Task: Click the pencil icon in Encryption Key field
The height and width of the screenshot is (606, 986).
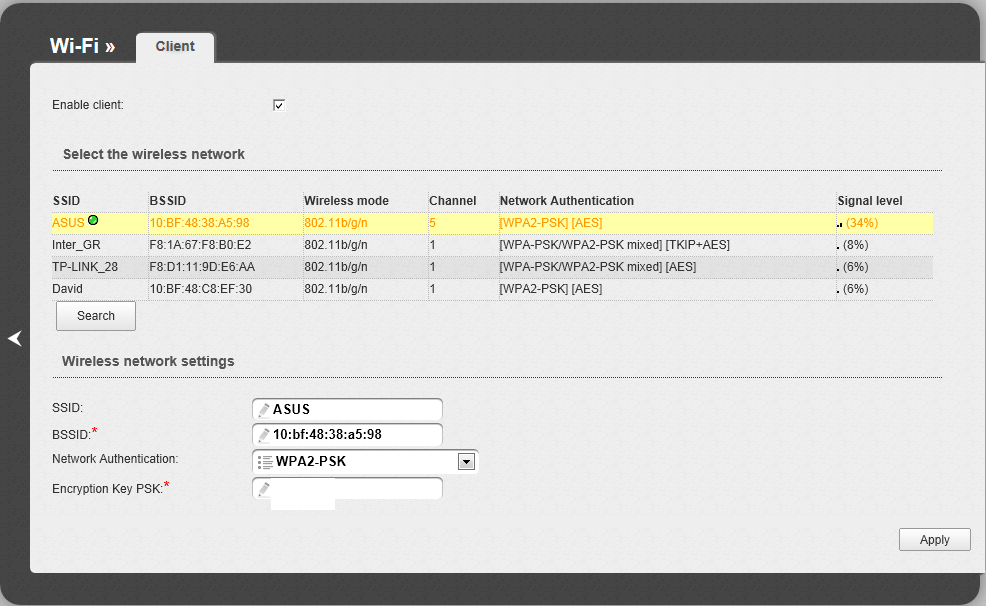Action: tap(264, 489)
